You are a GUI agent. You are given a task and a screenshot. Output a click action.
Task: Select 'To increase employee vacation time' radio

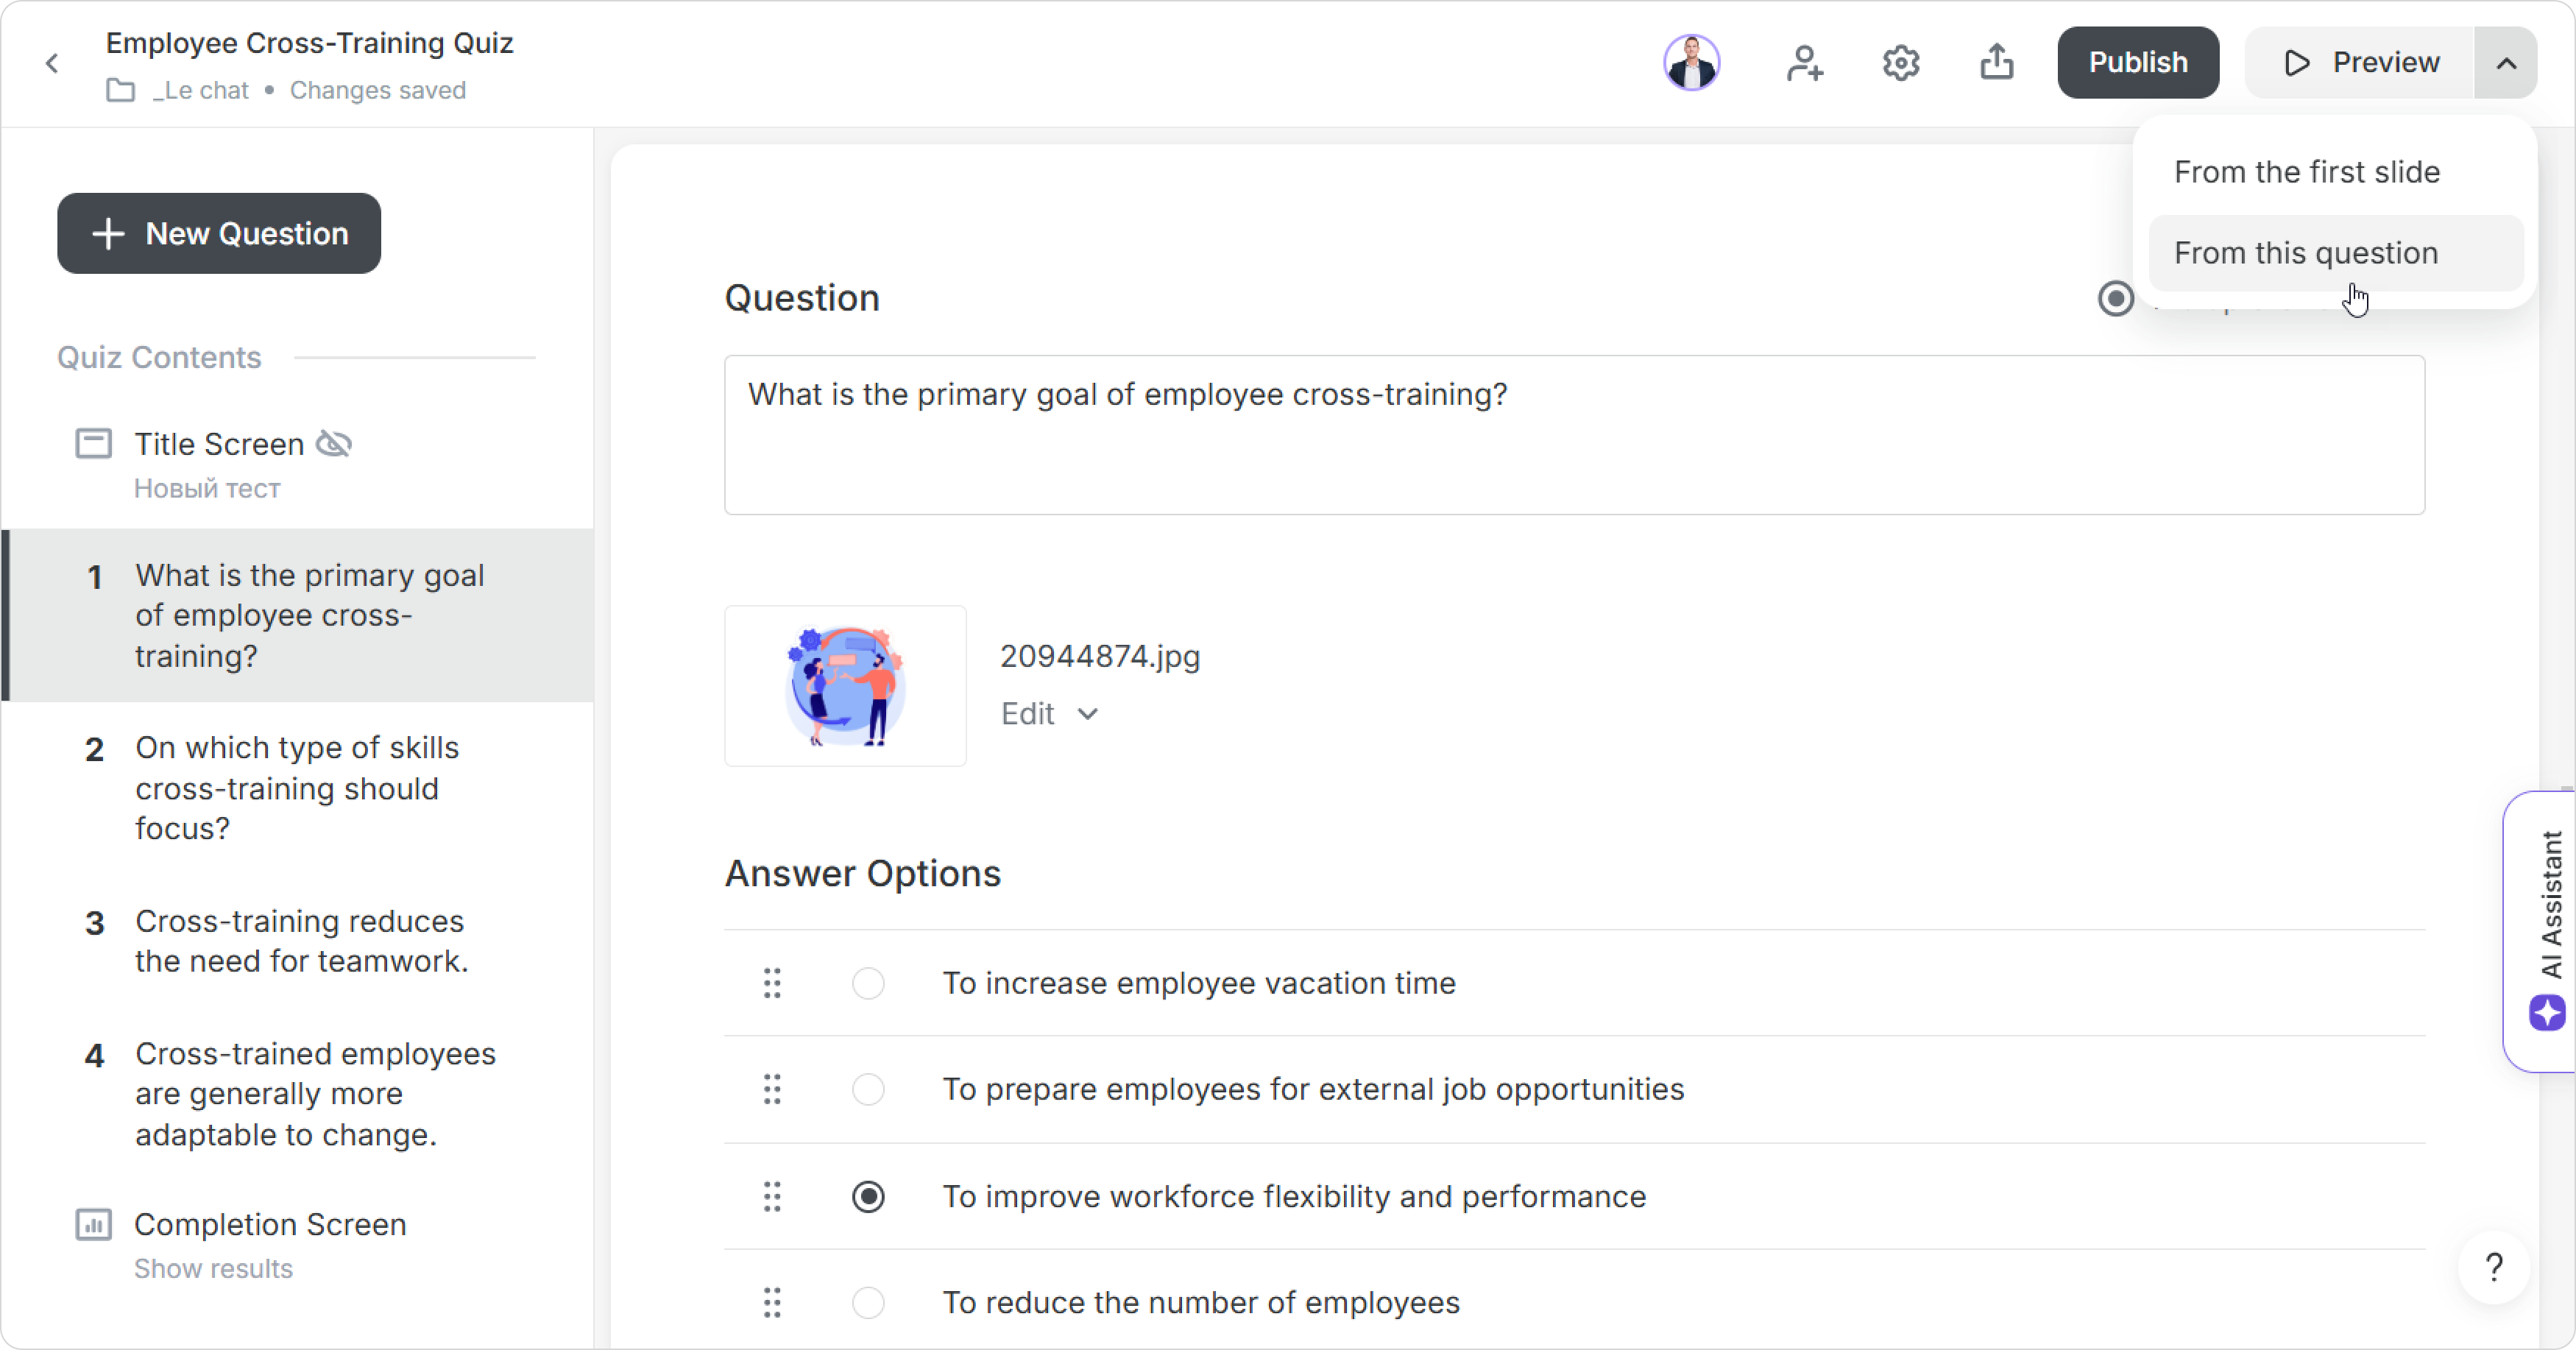(868, 983)
